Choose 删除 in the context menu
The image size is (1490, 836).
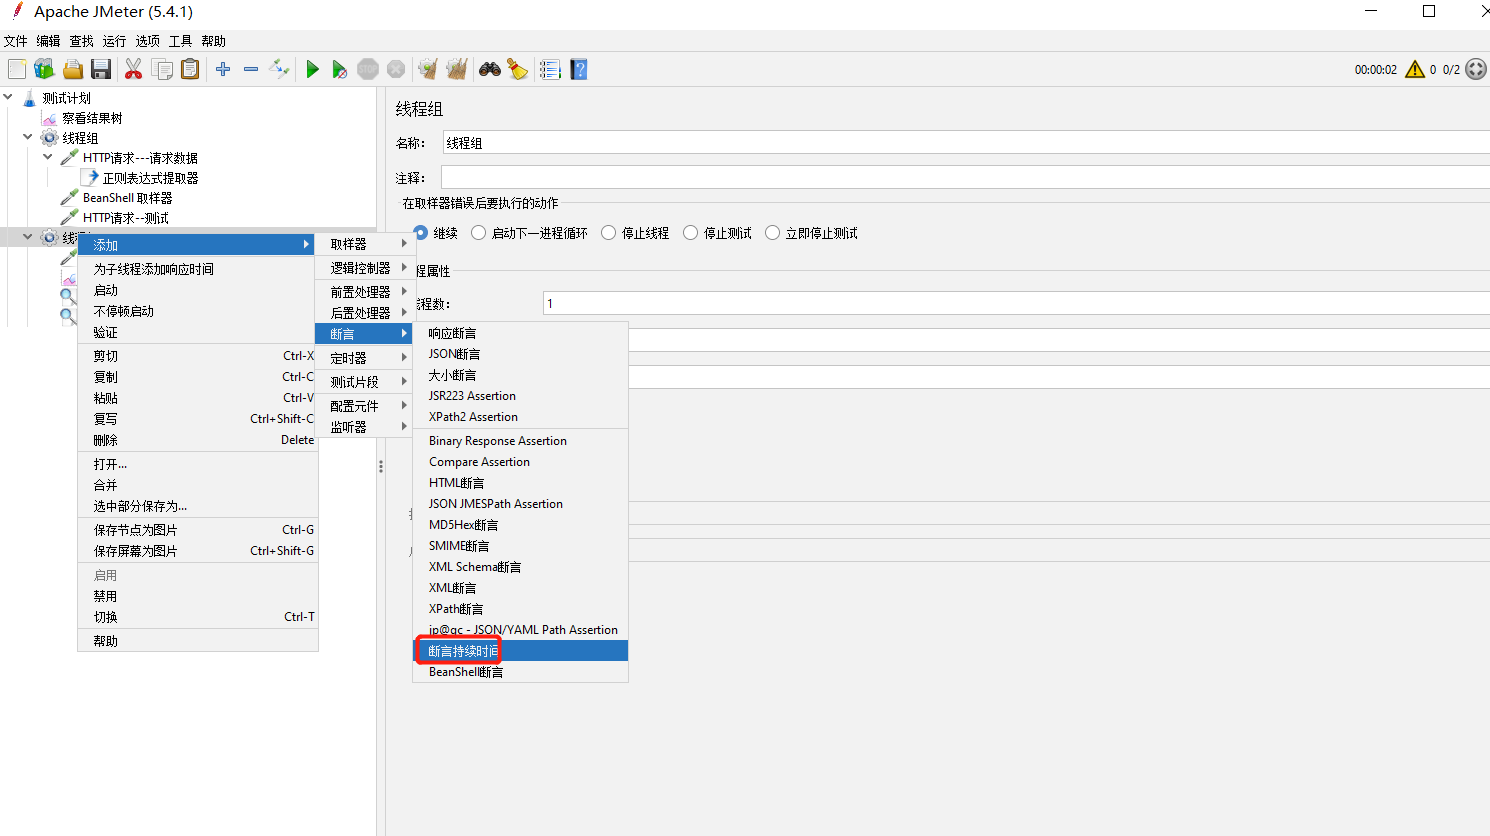198,440
